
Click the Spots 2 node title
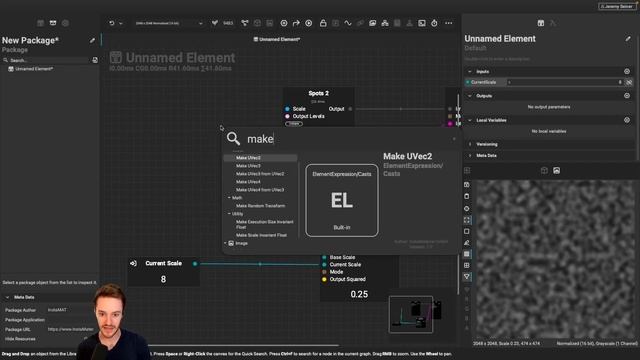coord(318,93)
